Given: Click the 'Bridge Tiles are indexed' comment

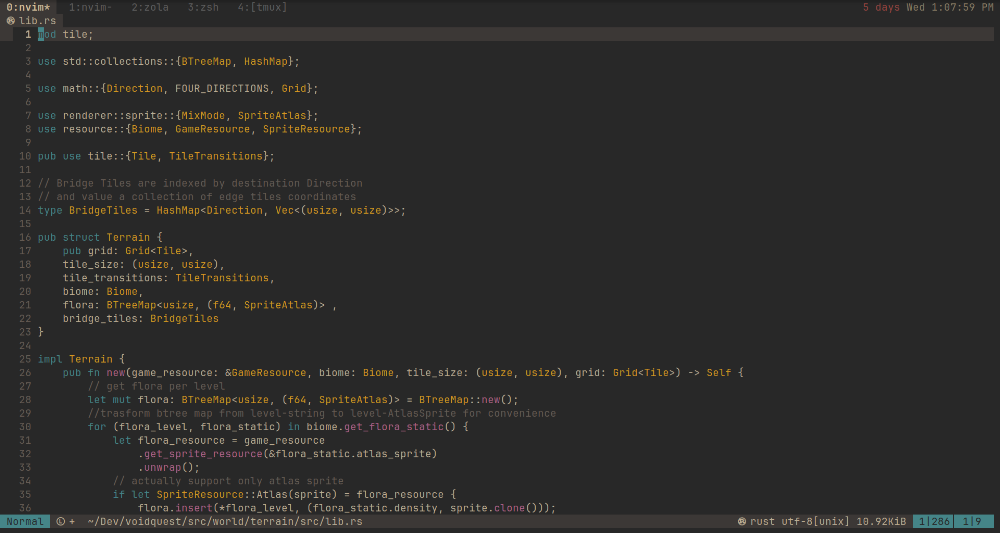Looking at the screenshot, I should pos(200,183).
